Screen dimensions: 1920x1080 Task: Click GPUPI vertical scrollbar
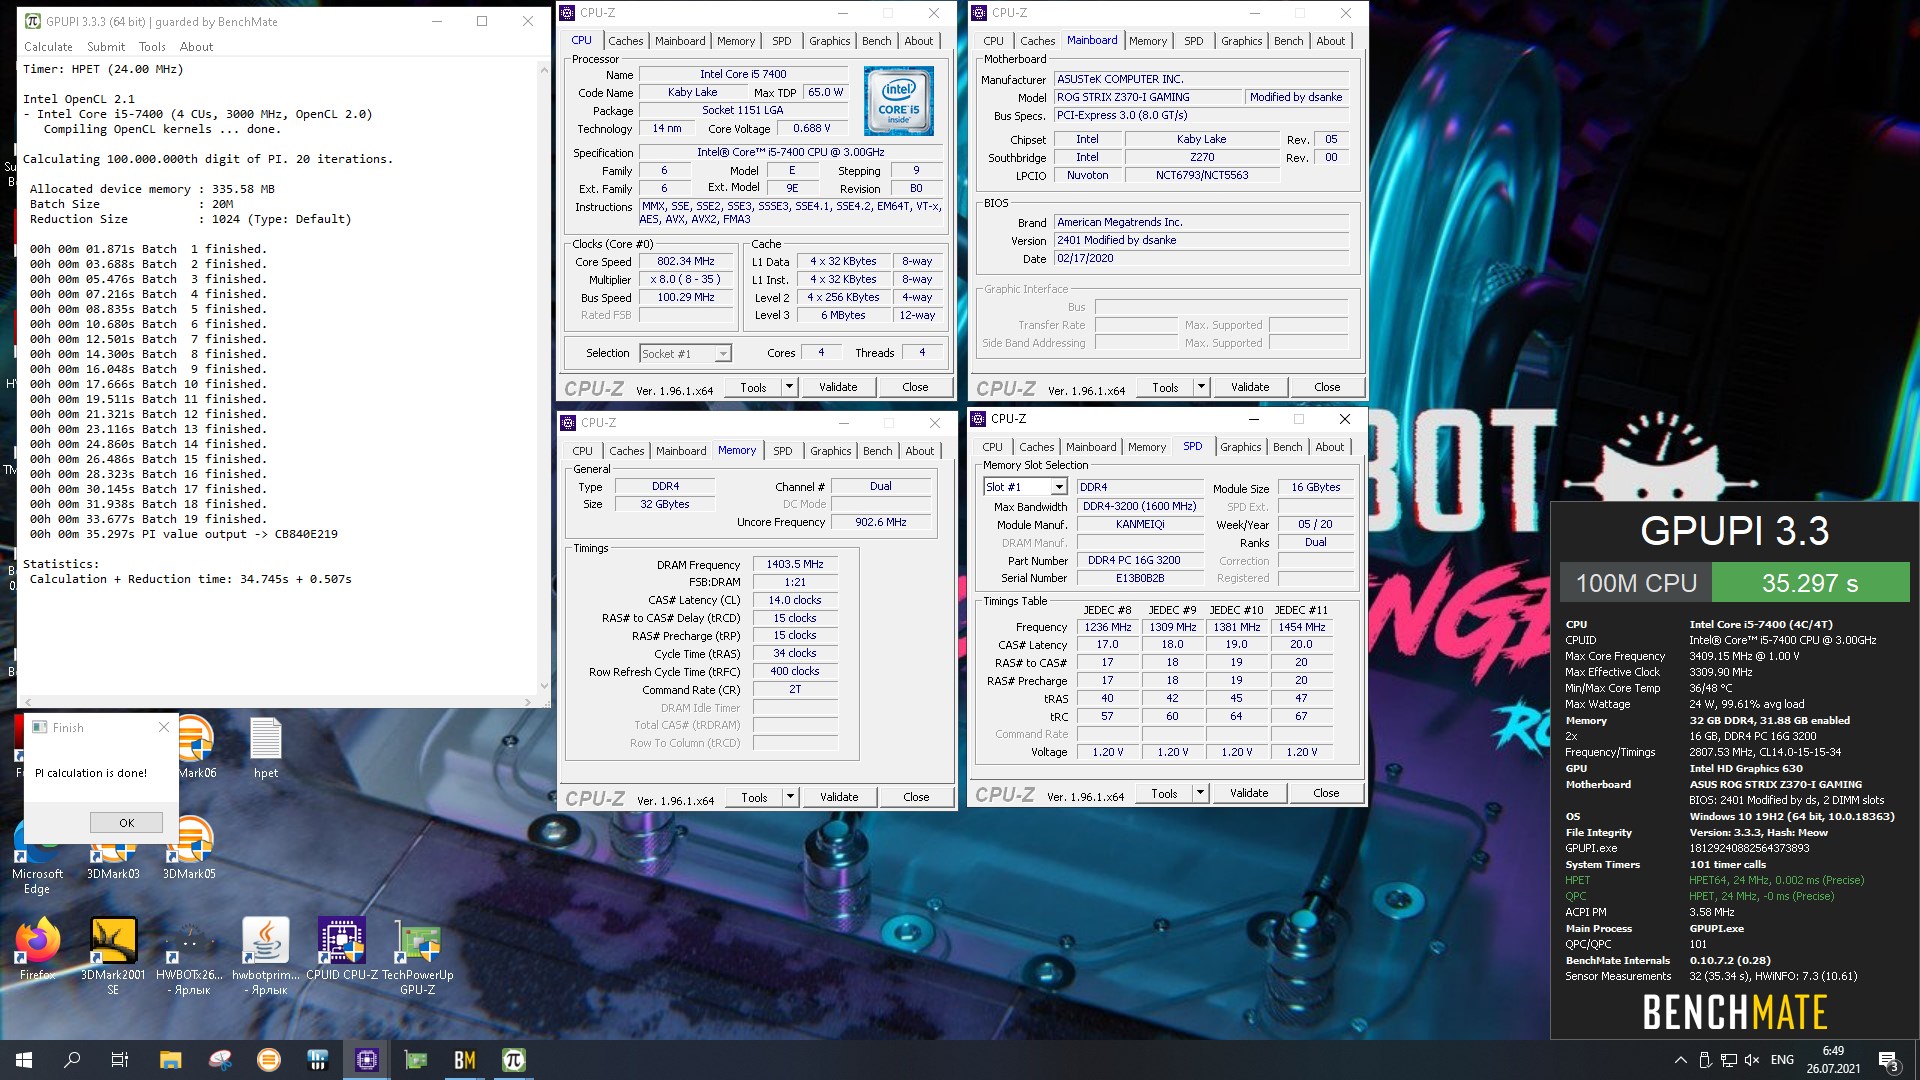(544, 377)
